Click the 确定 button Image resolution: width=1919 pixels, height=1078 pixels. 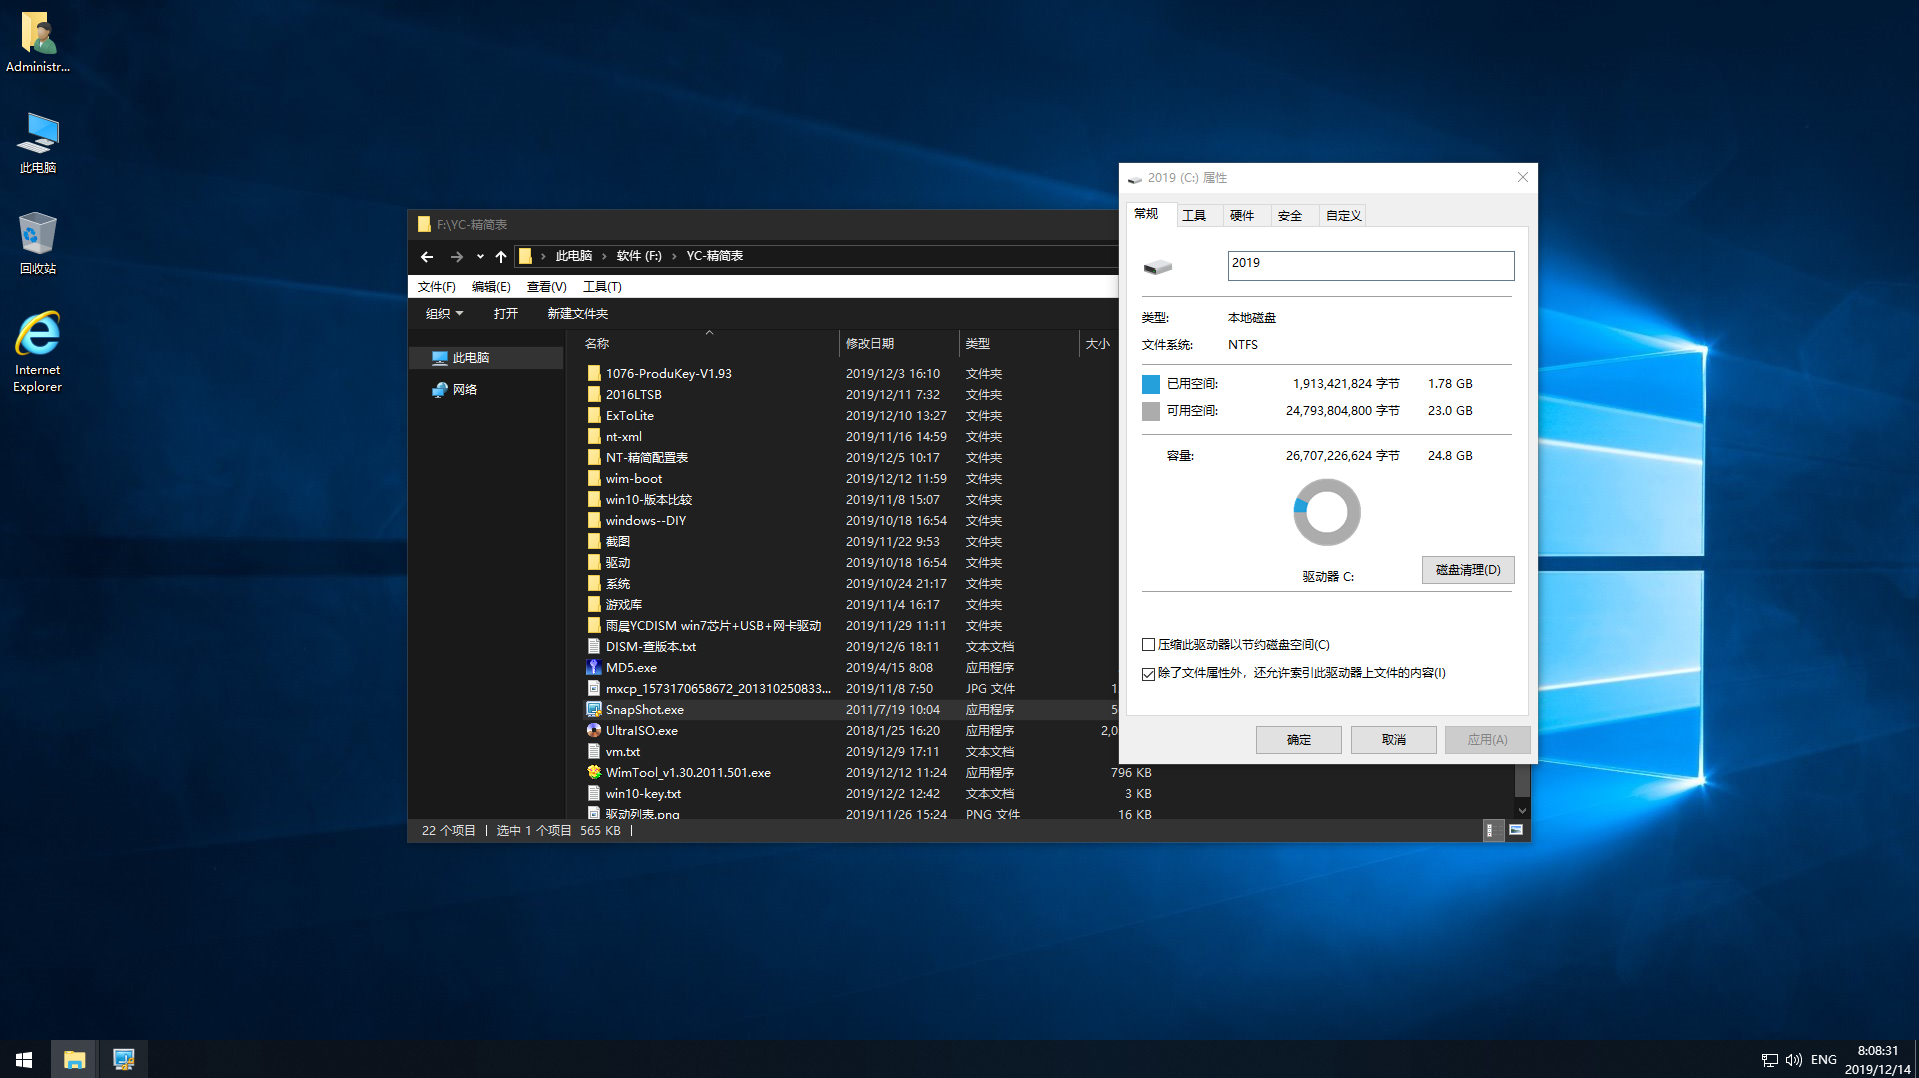(x=1298, y=739)
